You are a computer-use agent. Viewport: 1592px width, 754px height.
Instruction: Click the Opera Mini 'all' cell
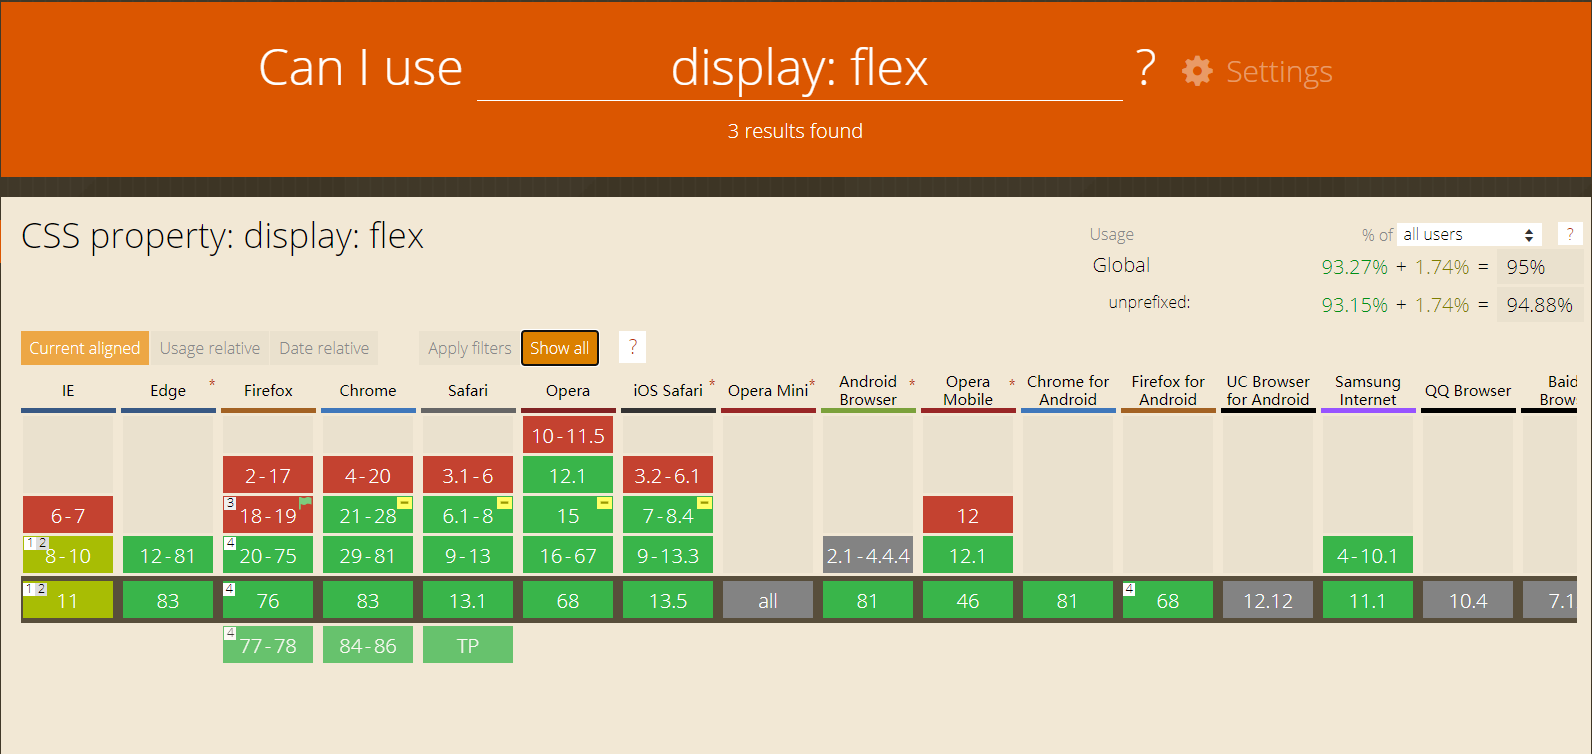(768, 600)
